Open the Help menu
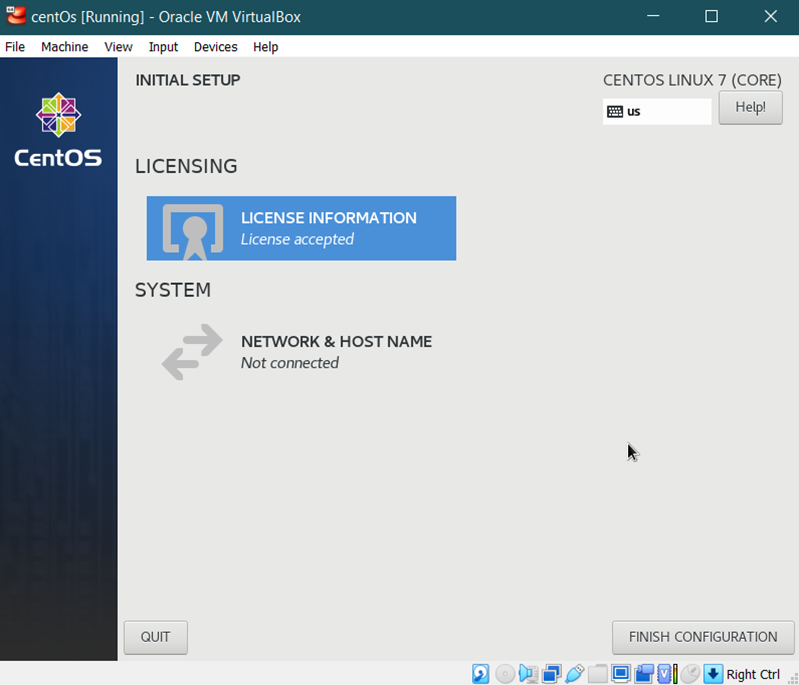 [265, 47]
